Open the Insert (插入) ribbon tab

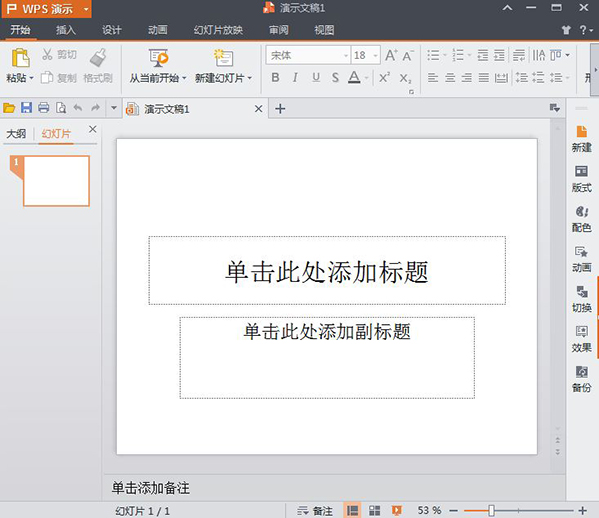tap(66, 30)
